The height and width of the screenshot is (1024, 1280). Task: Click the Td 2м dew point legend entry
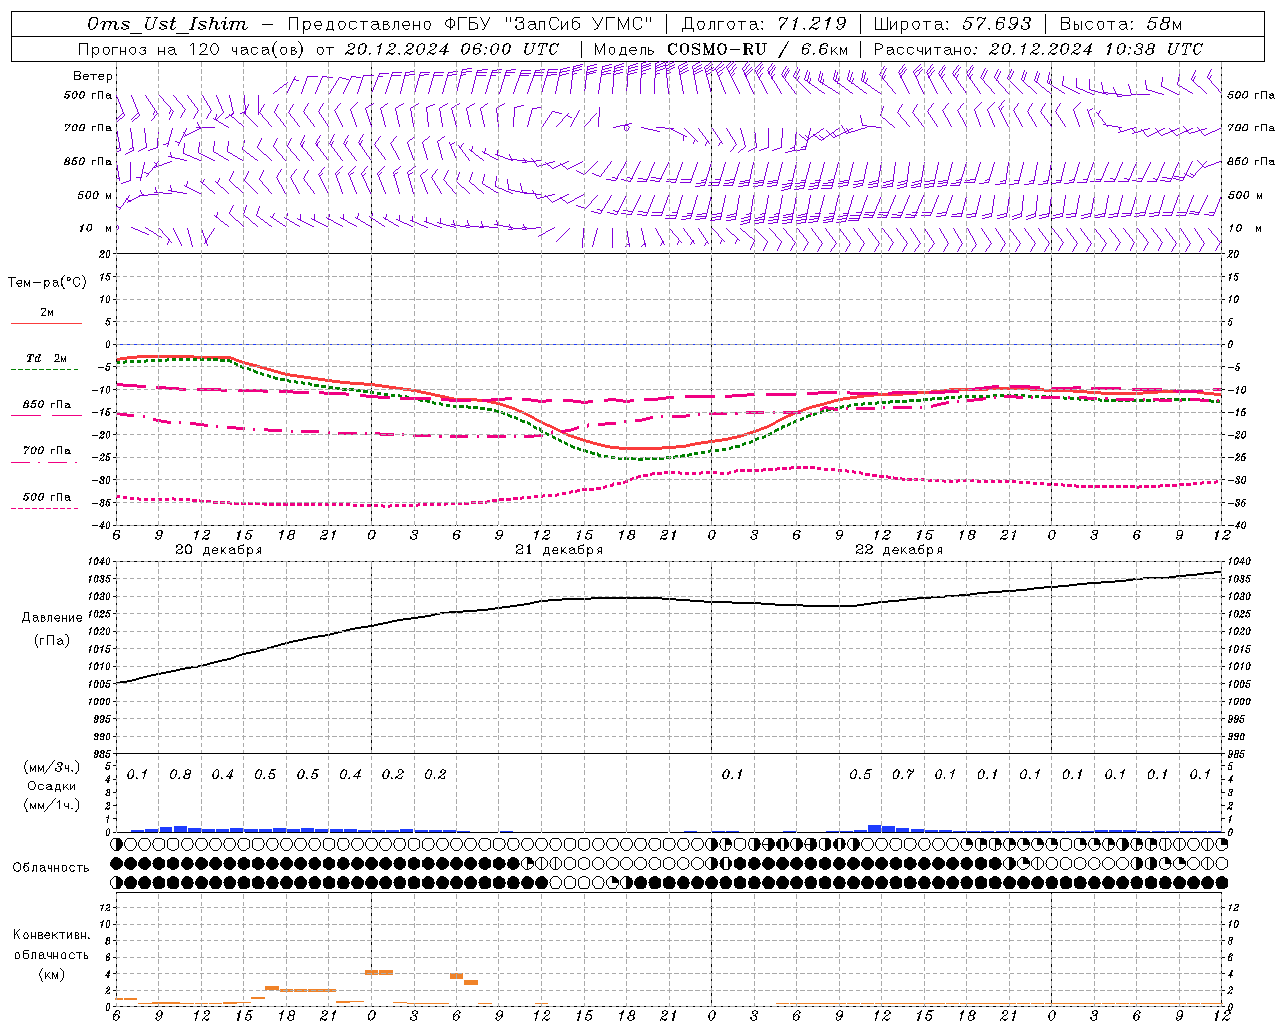[46, 363]
